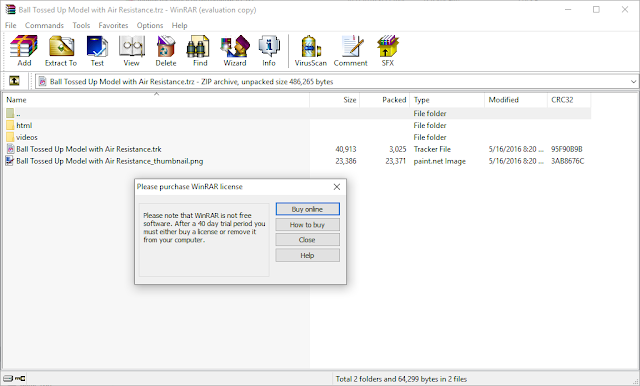Click the html folder icon
Image resolution: width=640 pixels, height=386 pixels.
click(x=10, y=125)
